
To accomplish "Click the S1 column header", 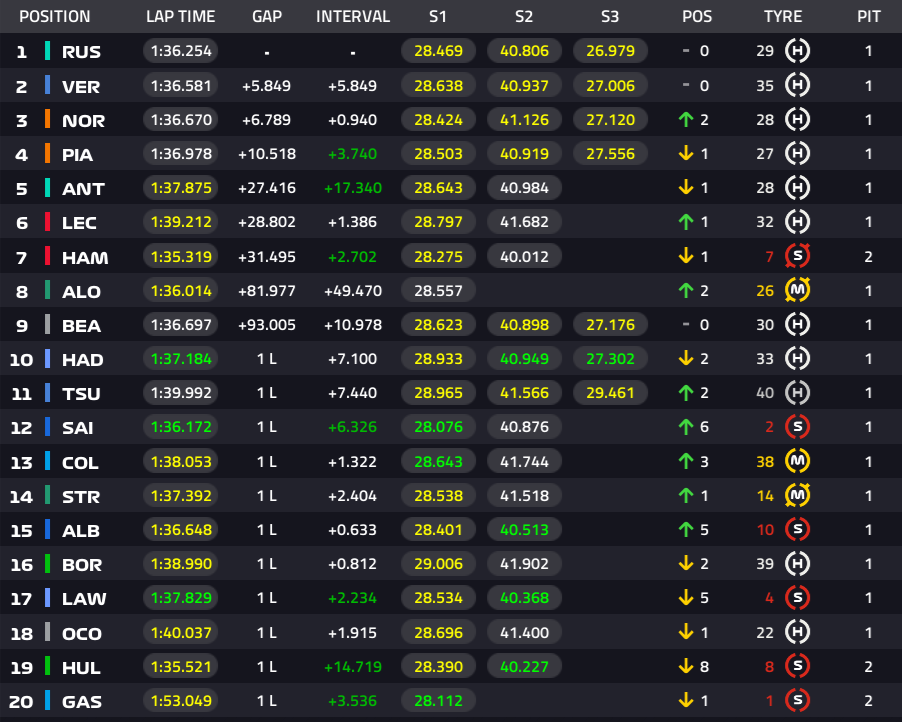I will click(x=438, y=17).
